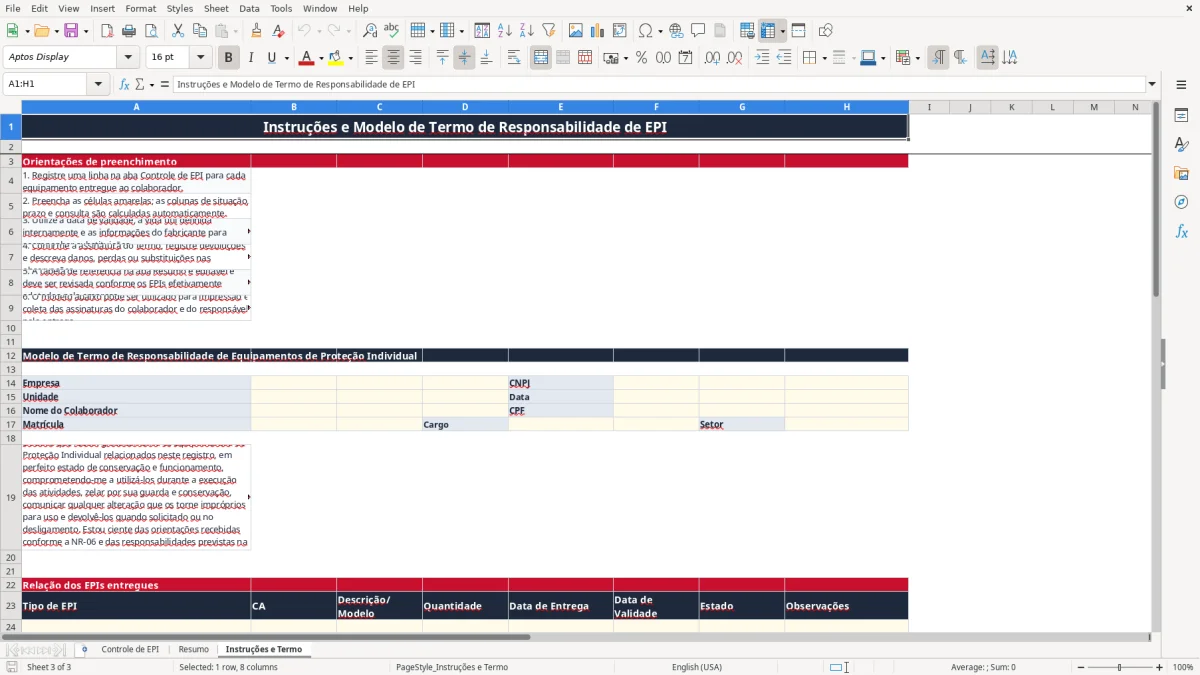Expand the formula bar
The height and width of the screenshot is (675, 1200).
(x=1152, y=84)
